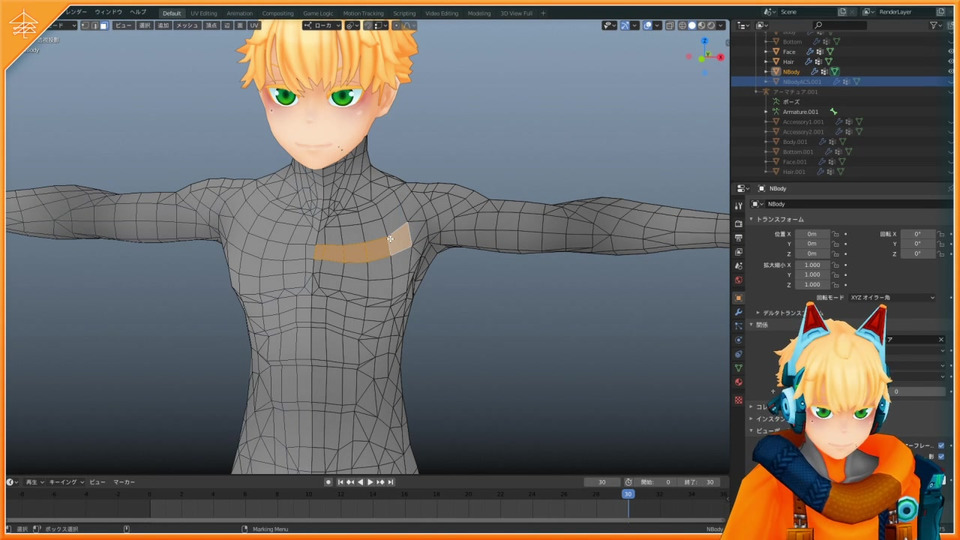Open the UV menu in viewport header
The width and height of the screenshot is (960, 540).
254,26
